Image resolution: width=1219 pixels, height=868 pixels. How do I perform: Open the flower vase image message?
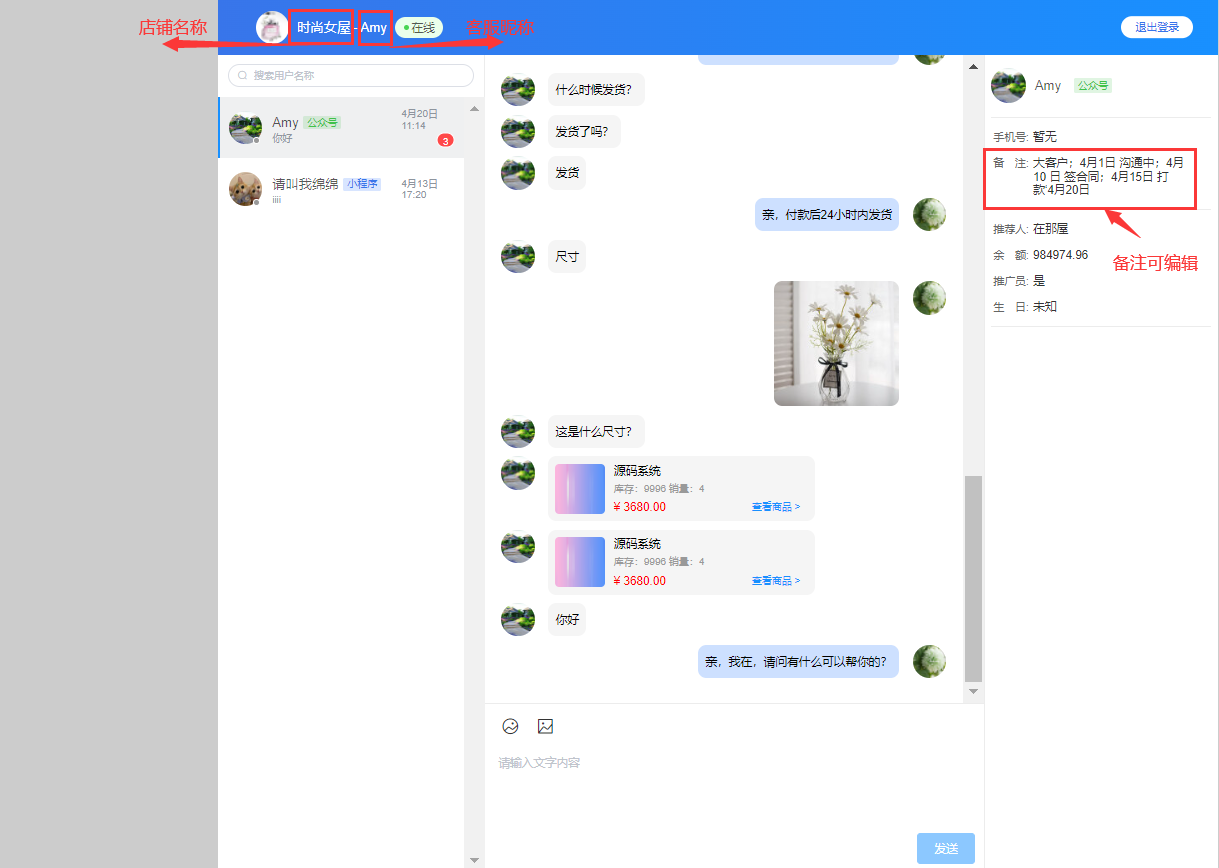(x=836, y=343)
